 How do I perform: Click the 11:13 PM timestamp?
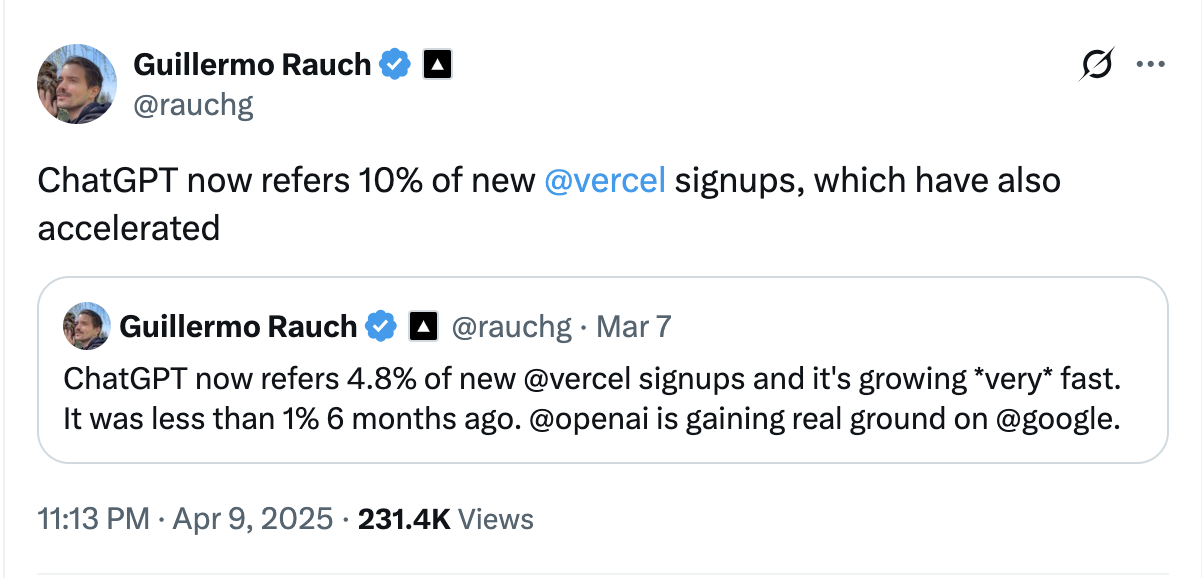[x=83, y=519]
